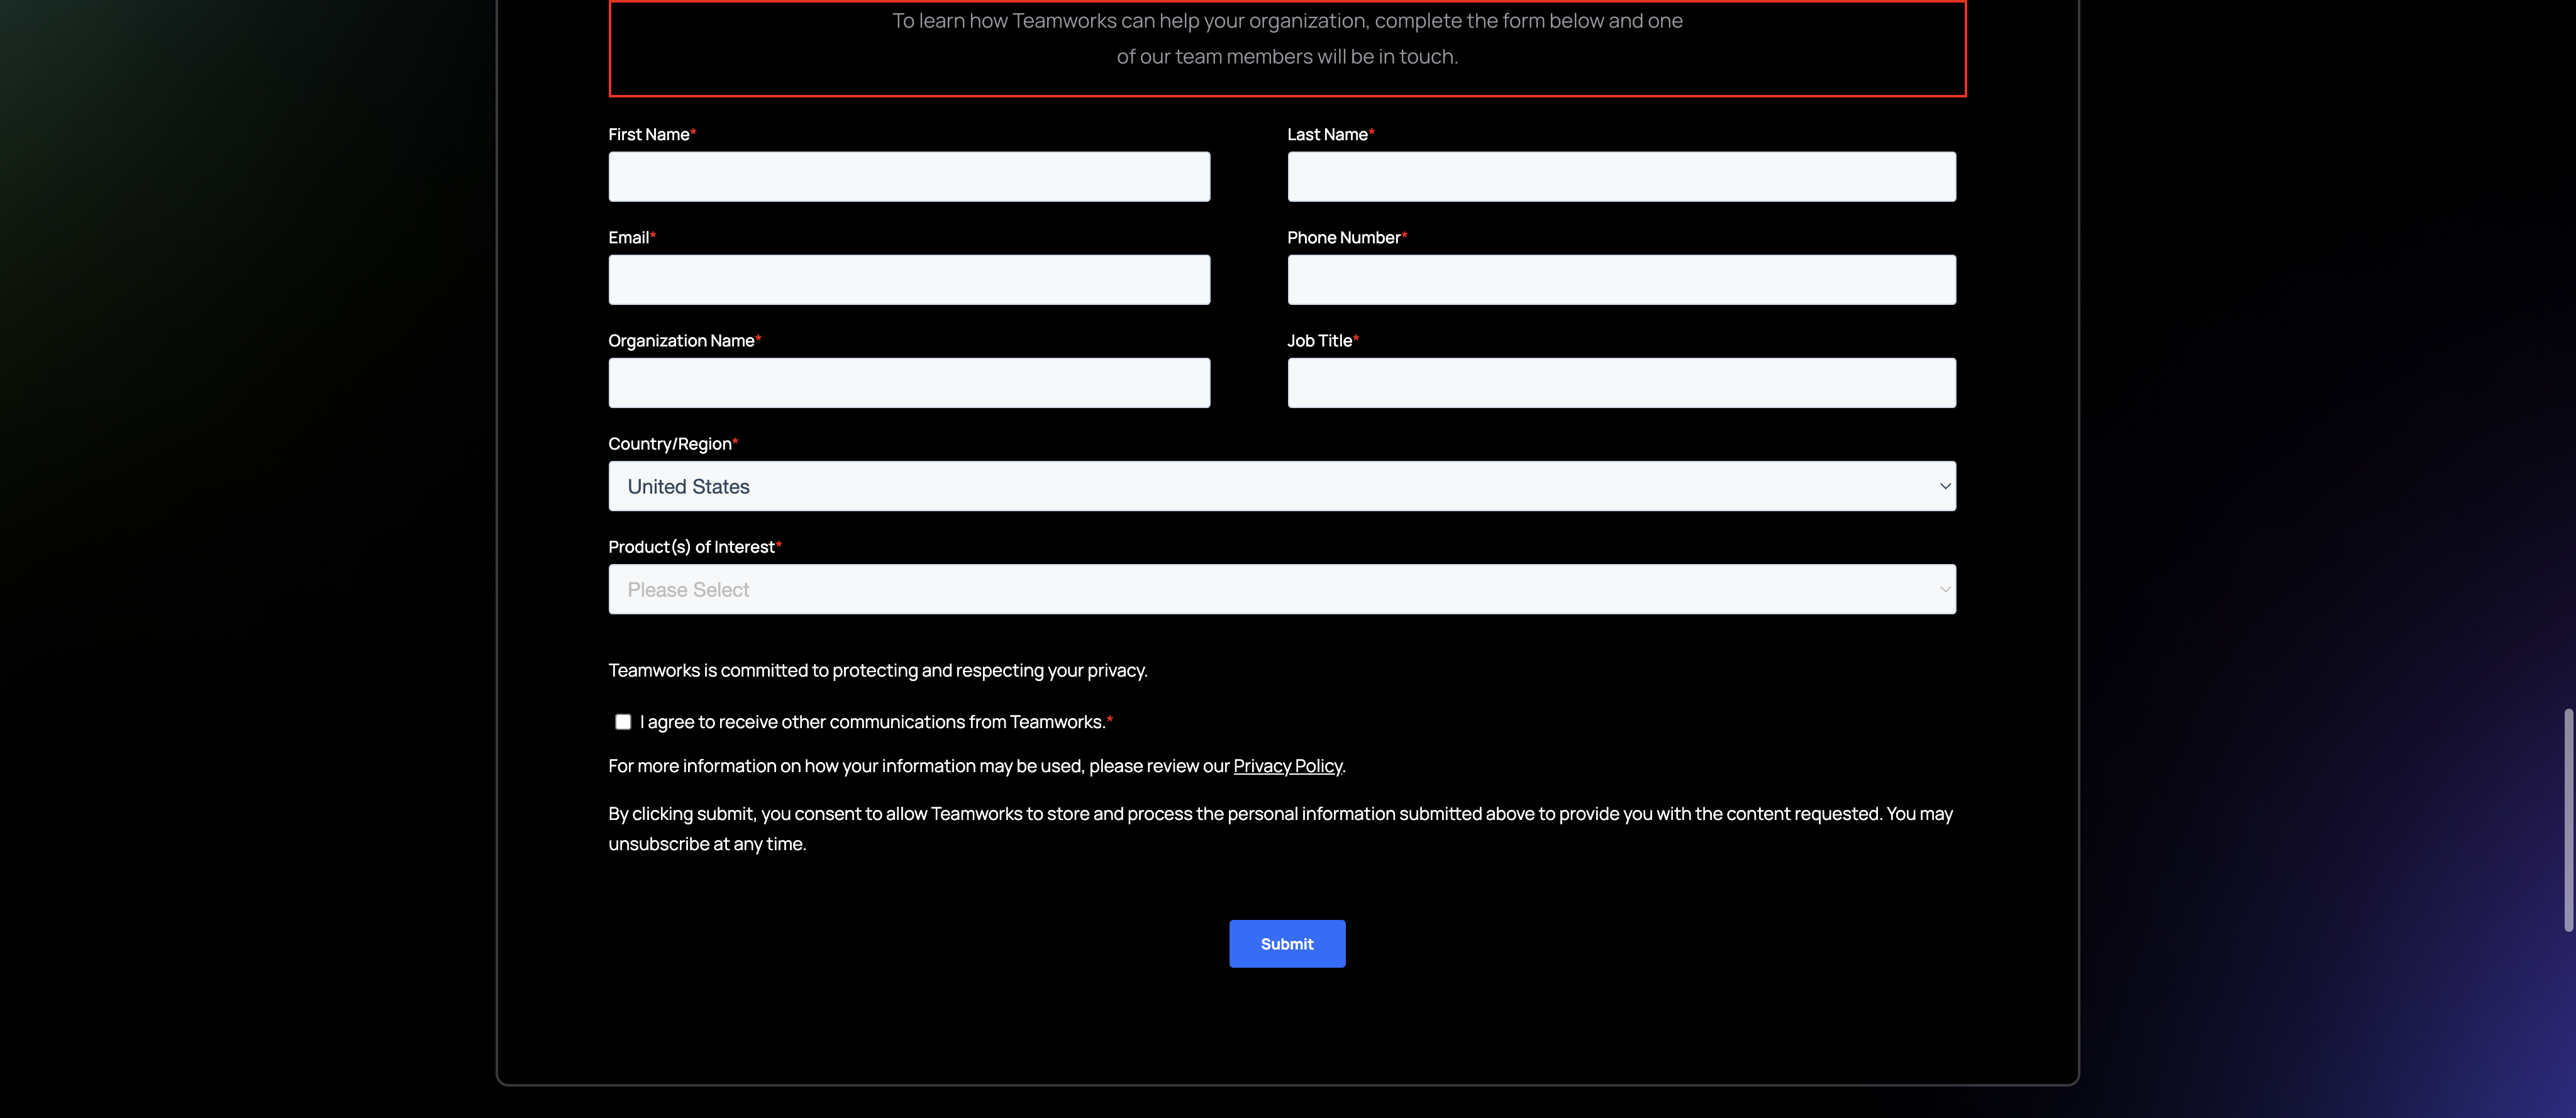This screenshot has height=1118, width=2576.
Task: Click the "I agree to receive other communications" label
Action: click(872, 722)
